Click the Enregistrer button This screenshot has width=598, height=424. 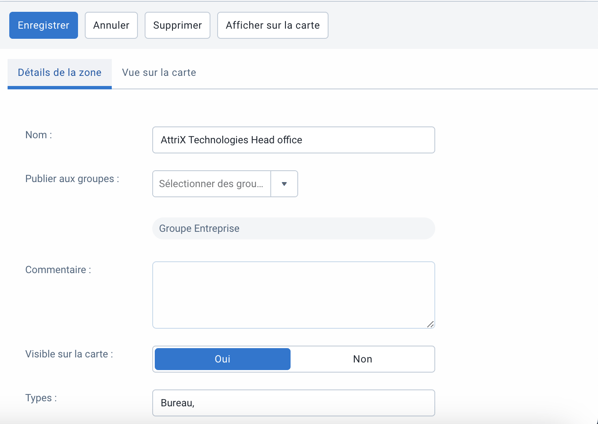pos(43,26)
